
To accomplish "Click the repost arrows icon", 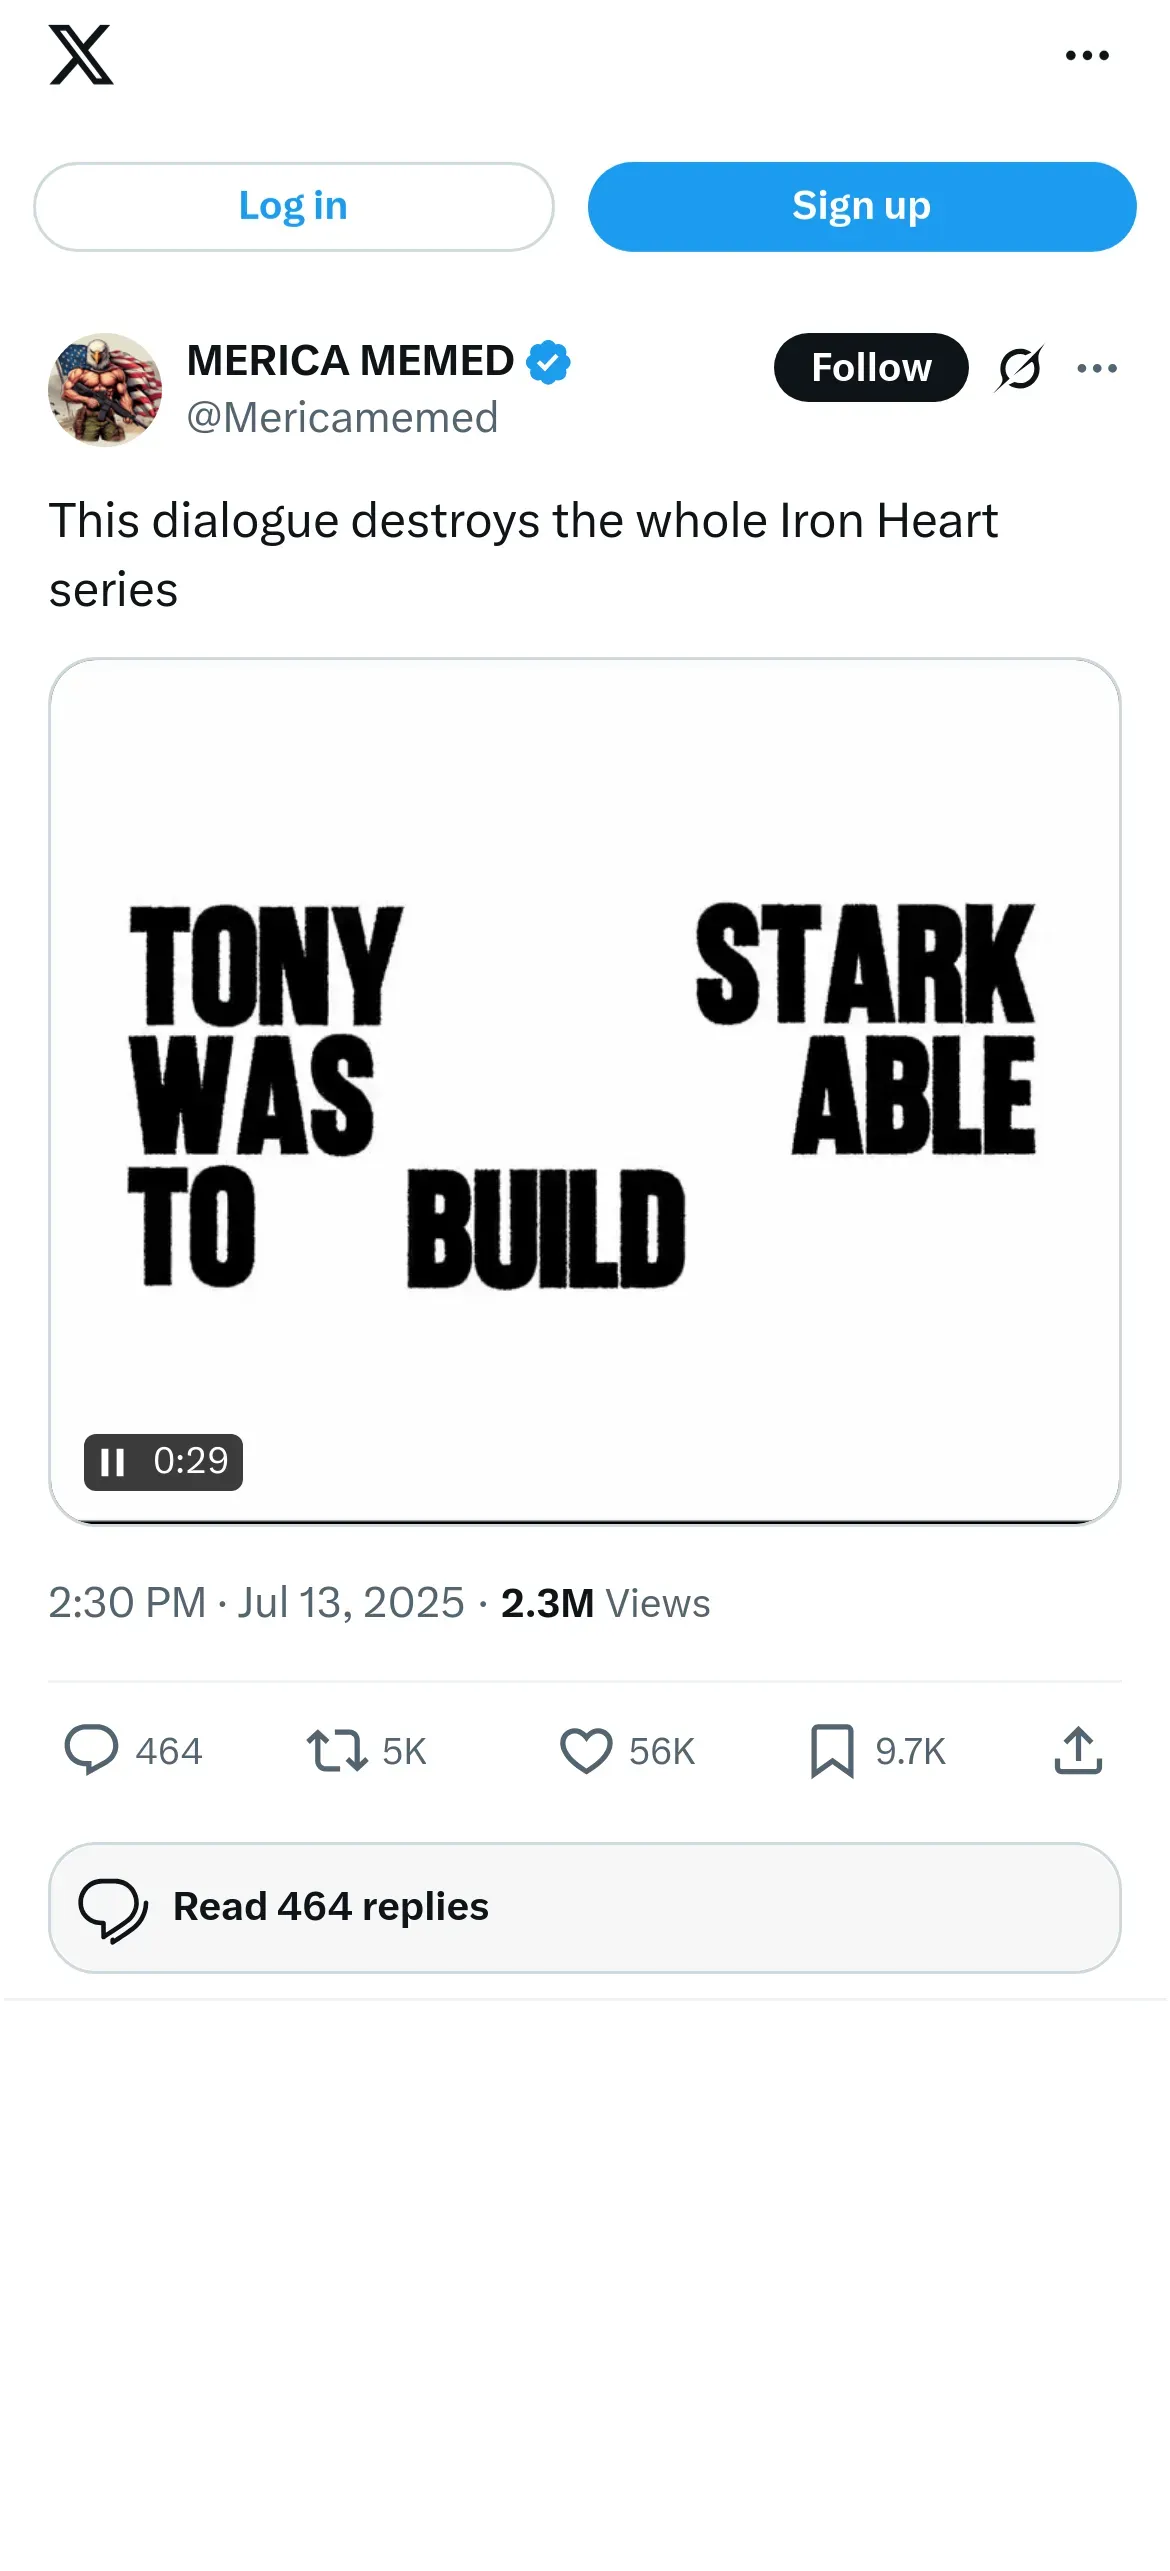I will 337,1751.
